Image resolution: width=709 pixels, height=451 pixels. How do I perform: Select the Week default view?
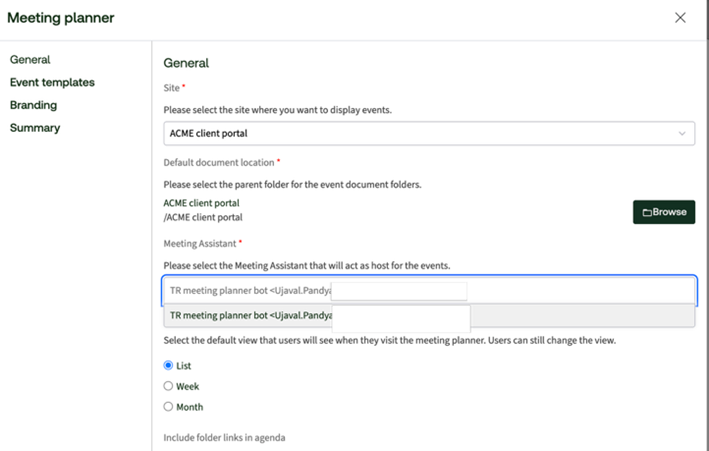tap(168, 386)
